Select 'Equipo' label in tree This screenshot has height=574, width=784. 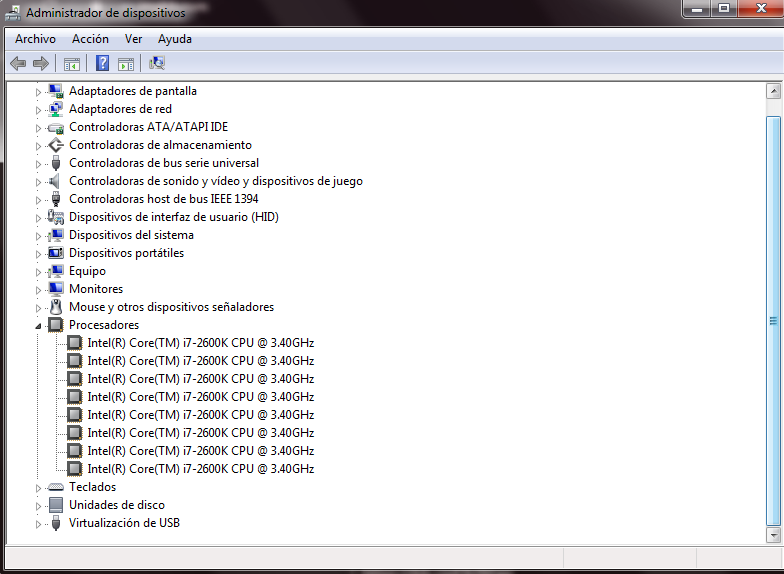(x=87, y=271)
